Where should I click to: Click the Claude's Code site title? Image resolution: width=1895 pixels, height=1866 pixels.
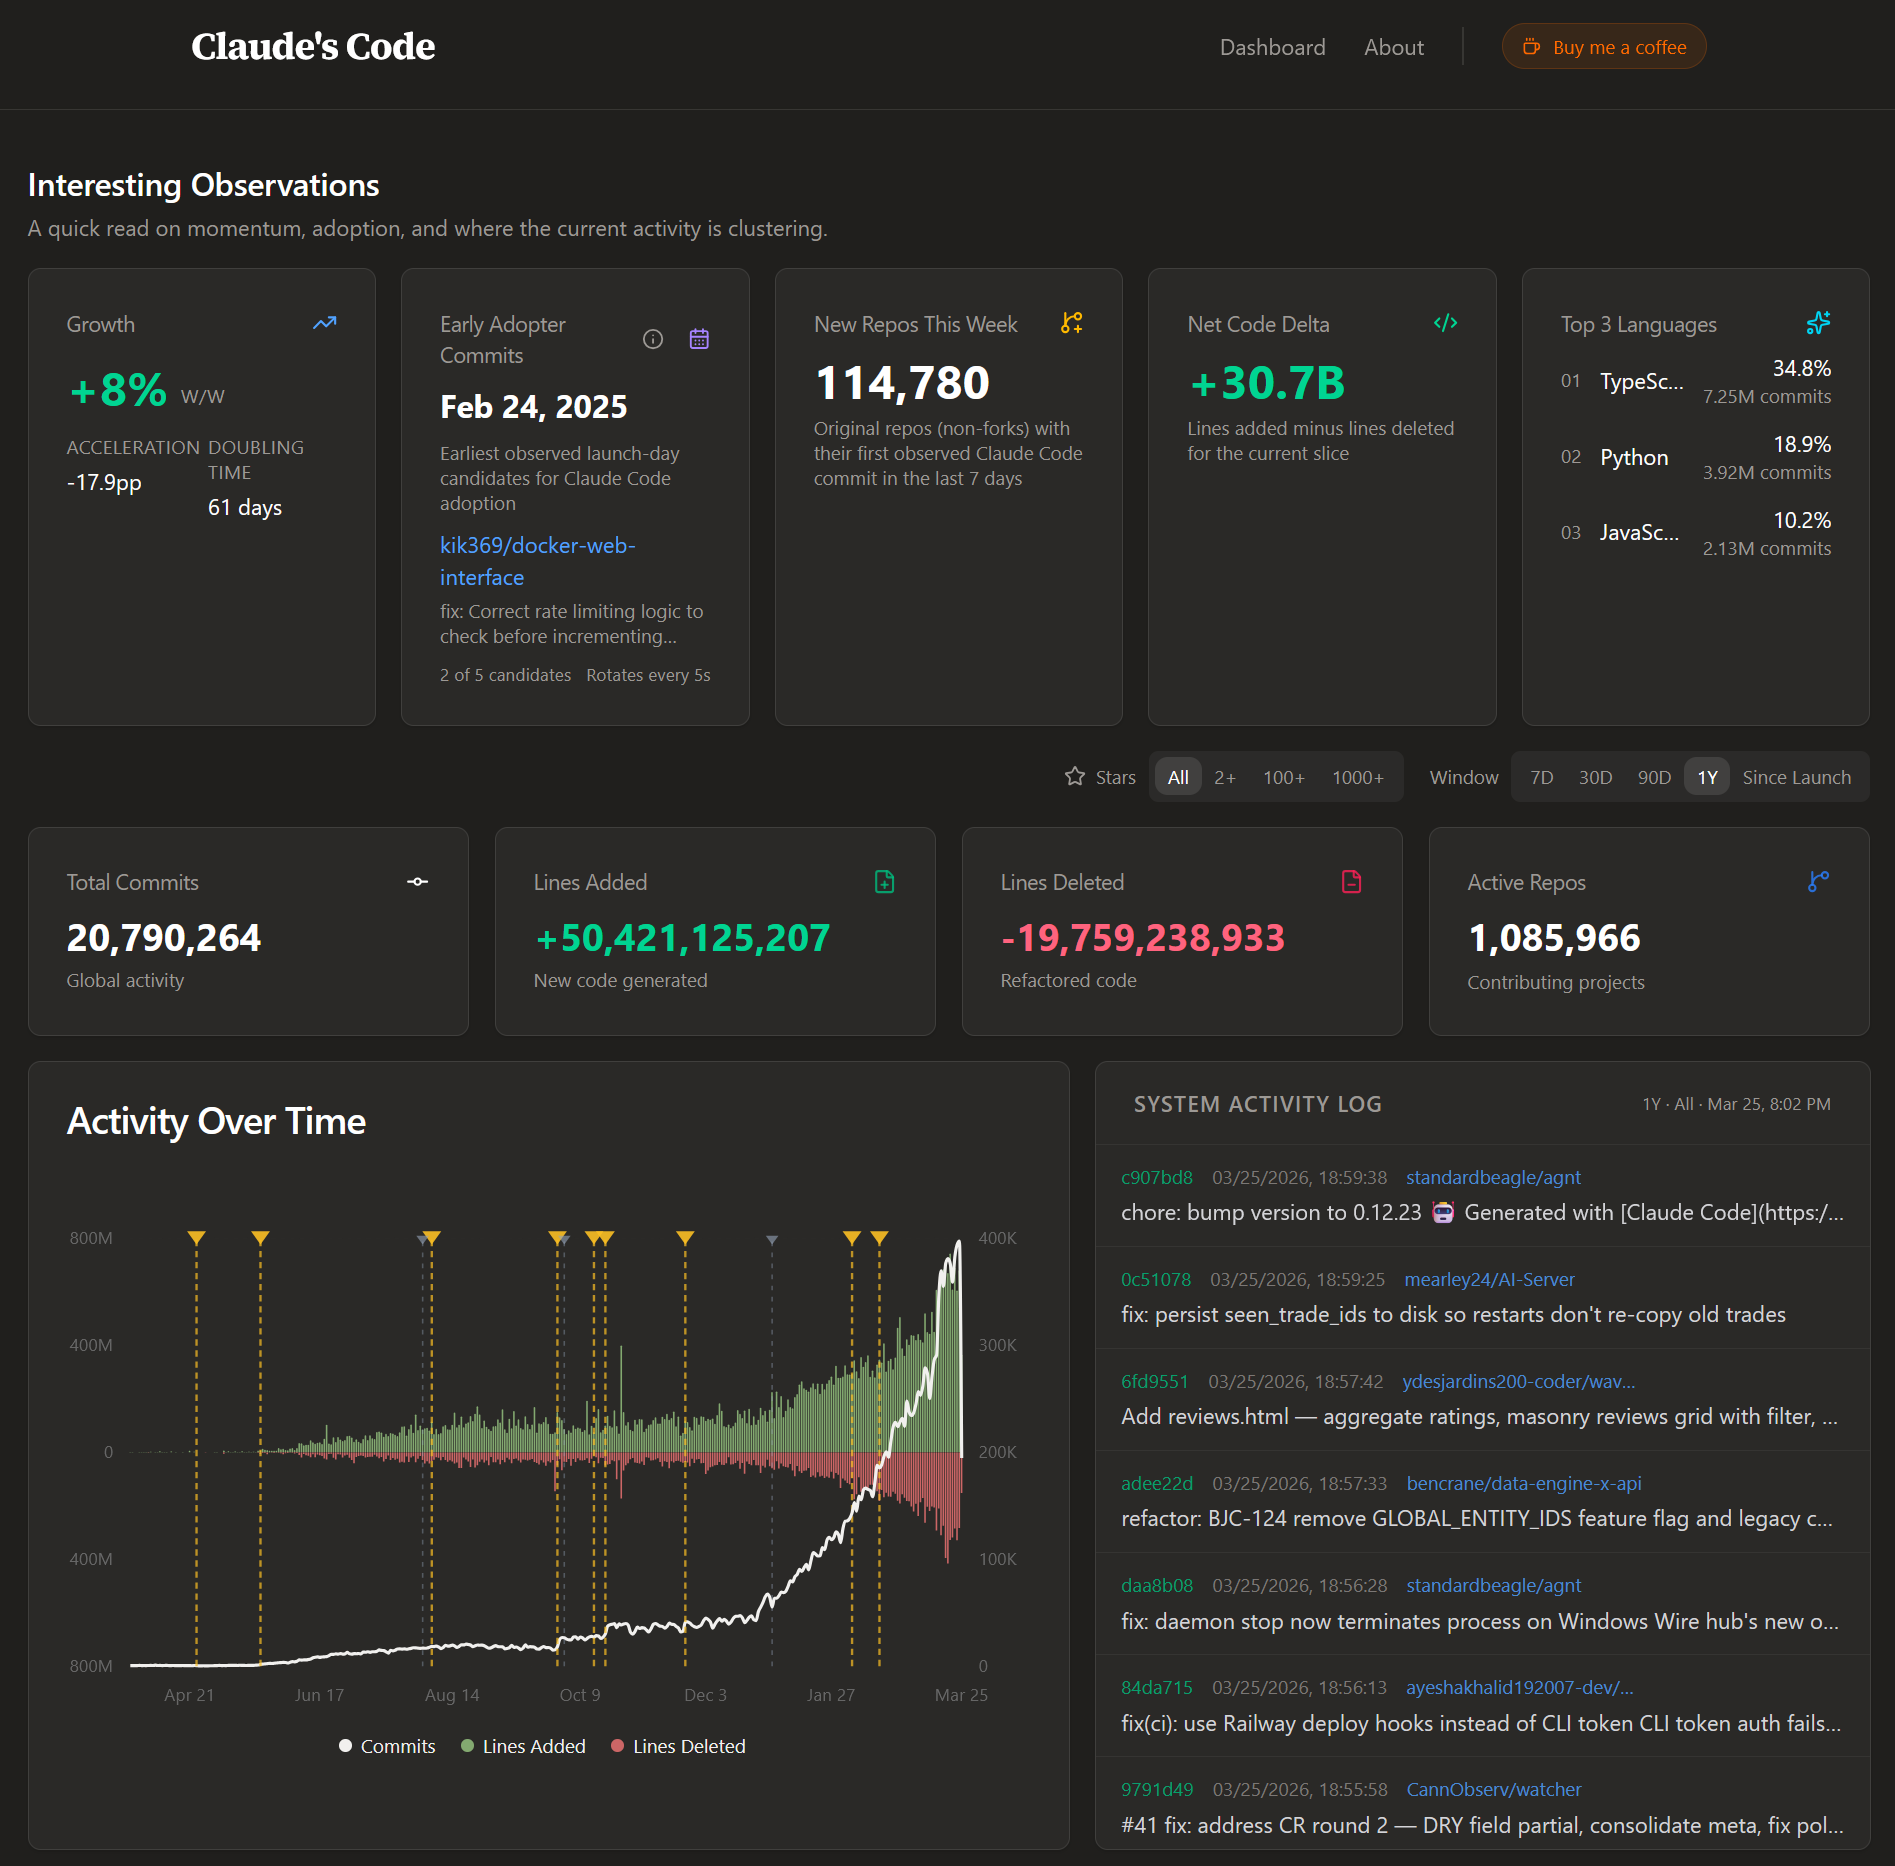313,46
